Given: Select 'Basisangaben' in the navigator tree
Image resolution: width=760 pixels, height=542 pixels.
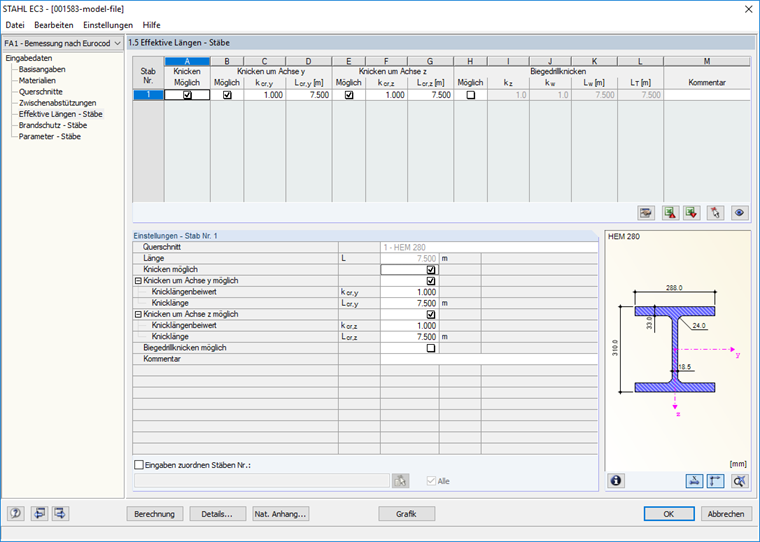Looking at the screenshot, I should [x=42, y=69].
